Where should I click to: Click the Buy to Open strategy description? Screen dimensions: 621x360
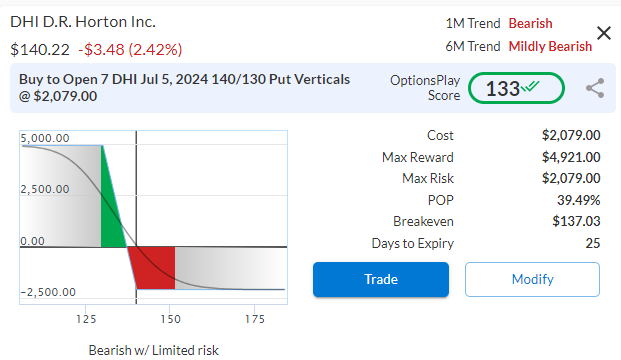pyautogui.click(x=184, y=88)
